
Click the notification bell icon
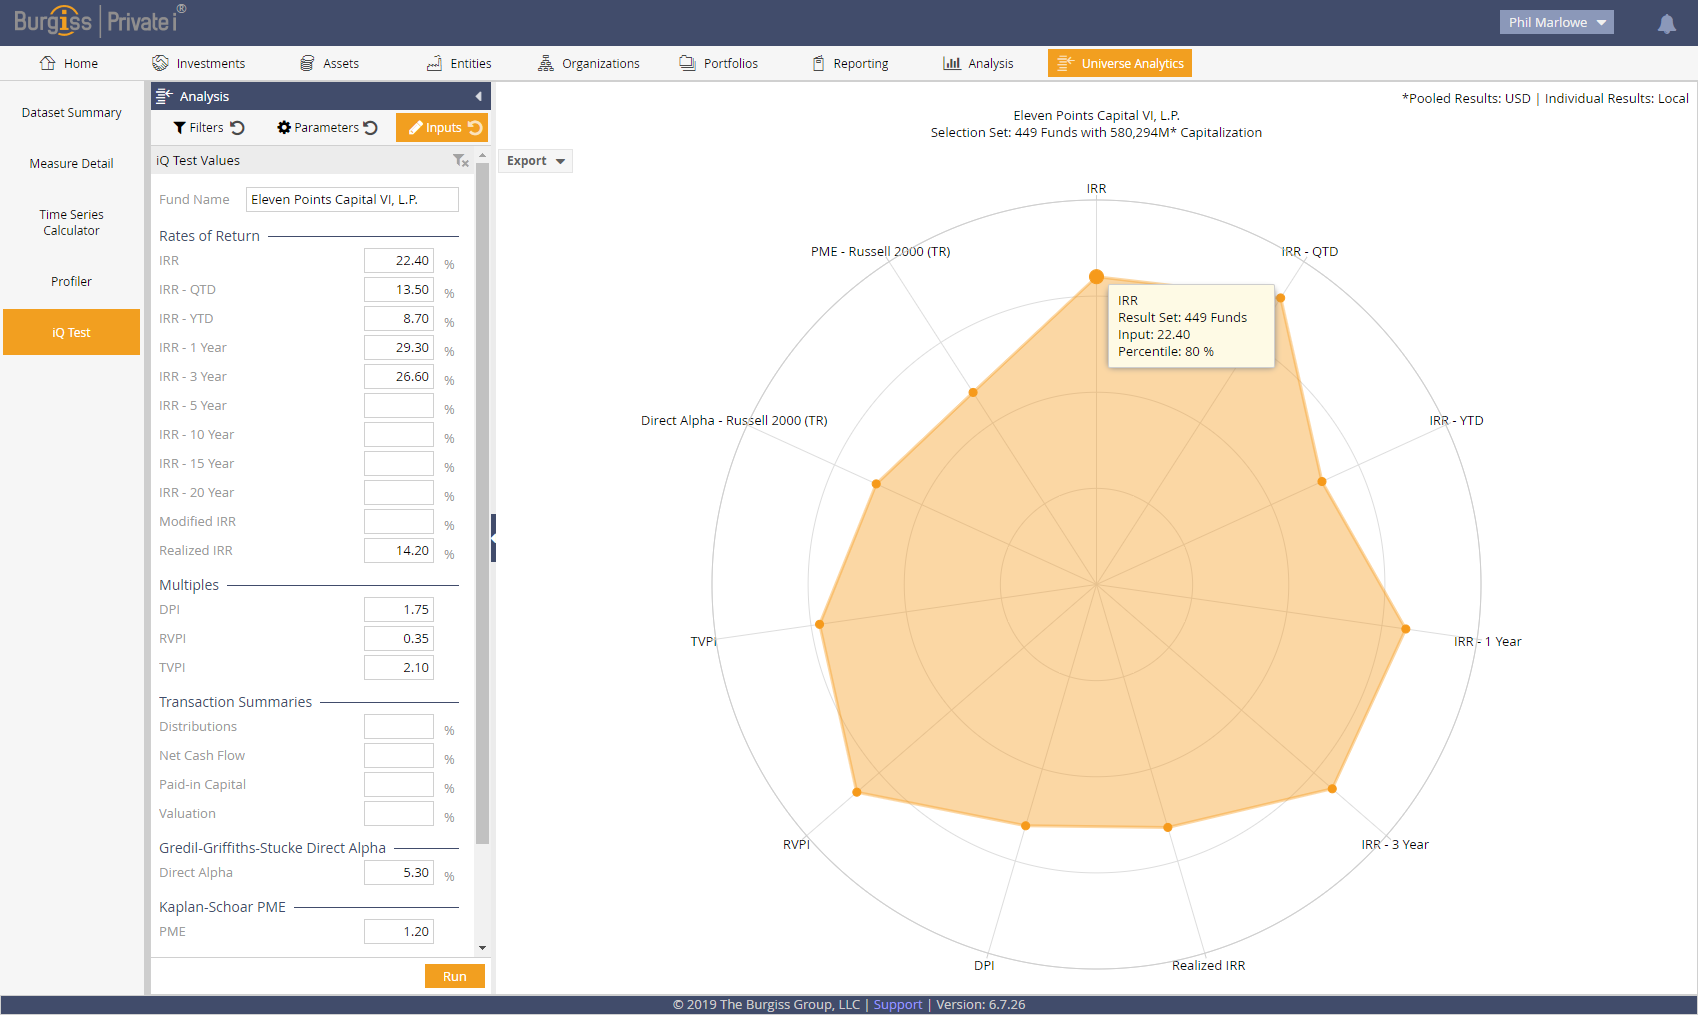tap(1666, 24)
